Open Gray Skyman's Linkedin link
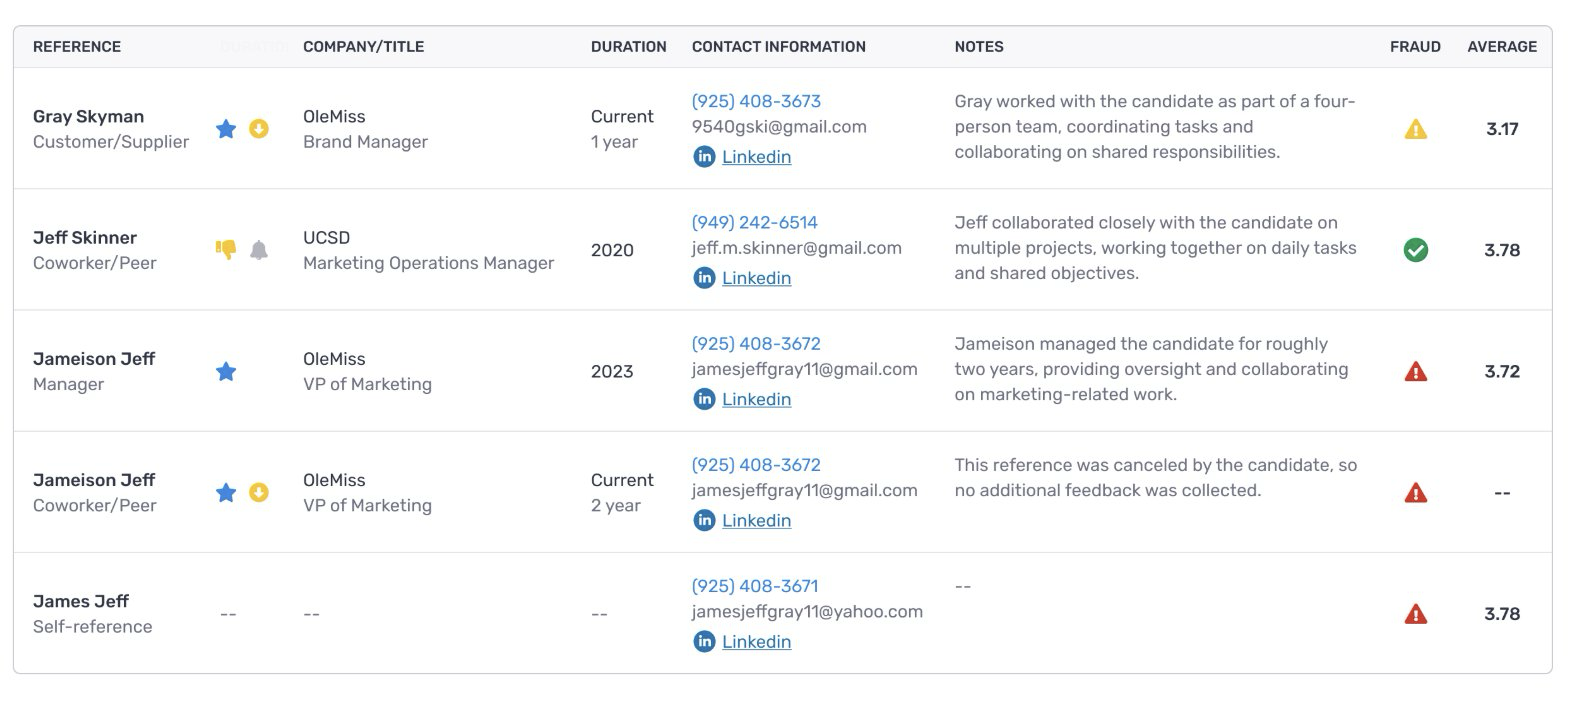 [756, 157]
